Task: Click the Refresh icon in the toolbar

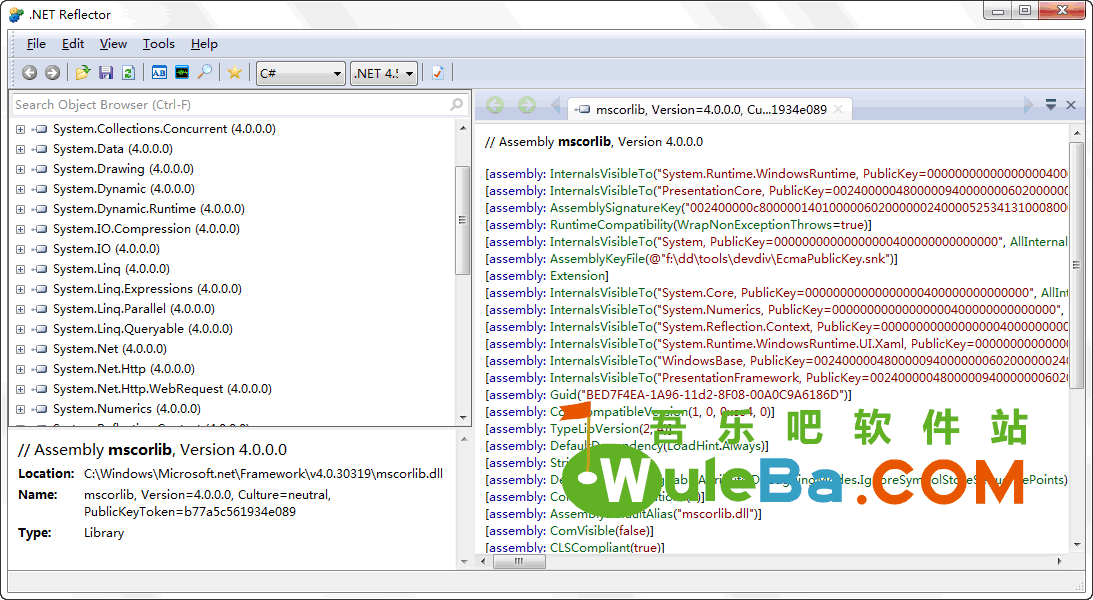Action: click(x=128, y=72)
